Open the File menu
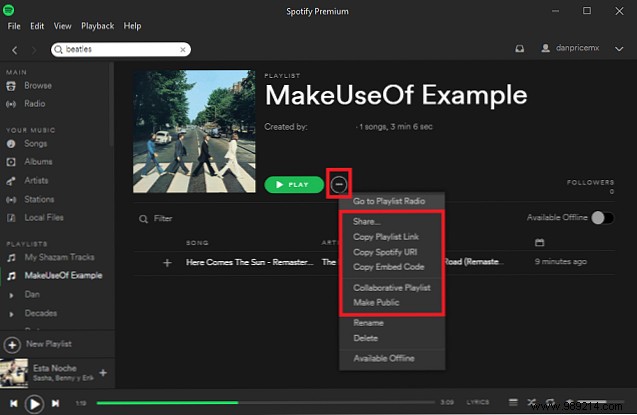The image size is (637, 415). (14, 26)
